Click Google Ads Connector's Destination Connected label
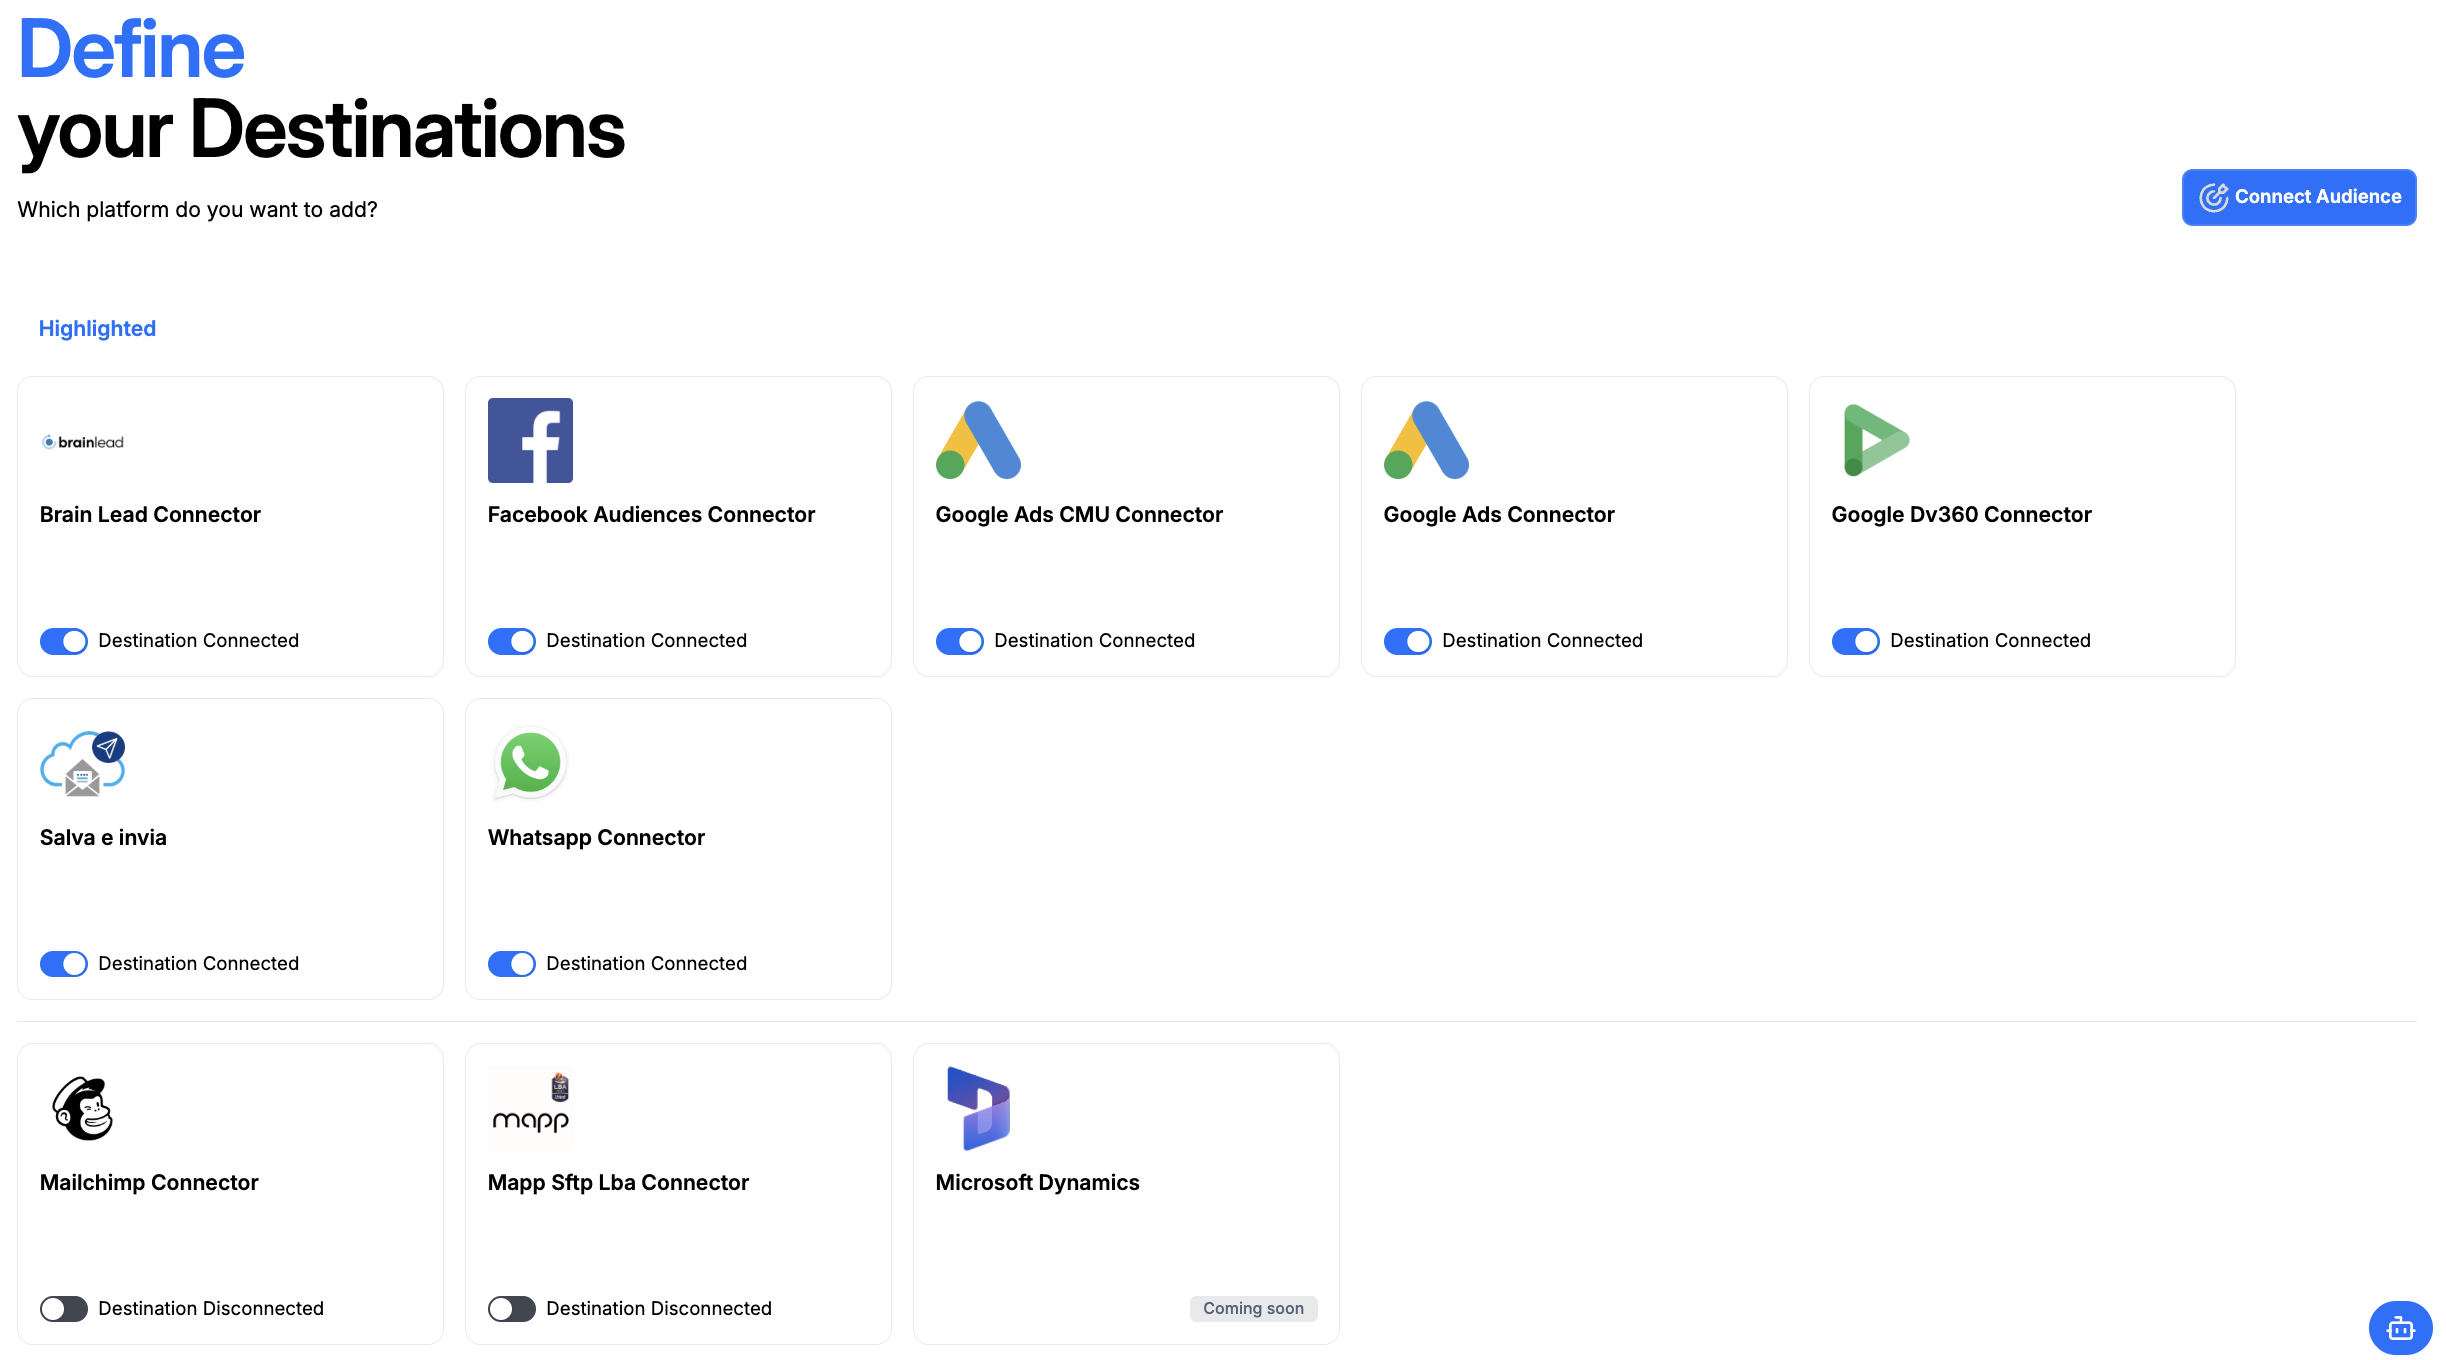The width and height of the screenshot is (2446, 1360). 1542,640
